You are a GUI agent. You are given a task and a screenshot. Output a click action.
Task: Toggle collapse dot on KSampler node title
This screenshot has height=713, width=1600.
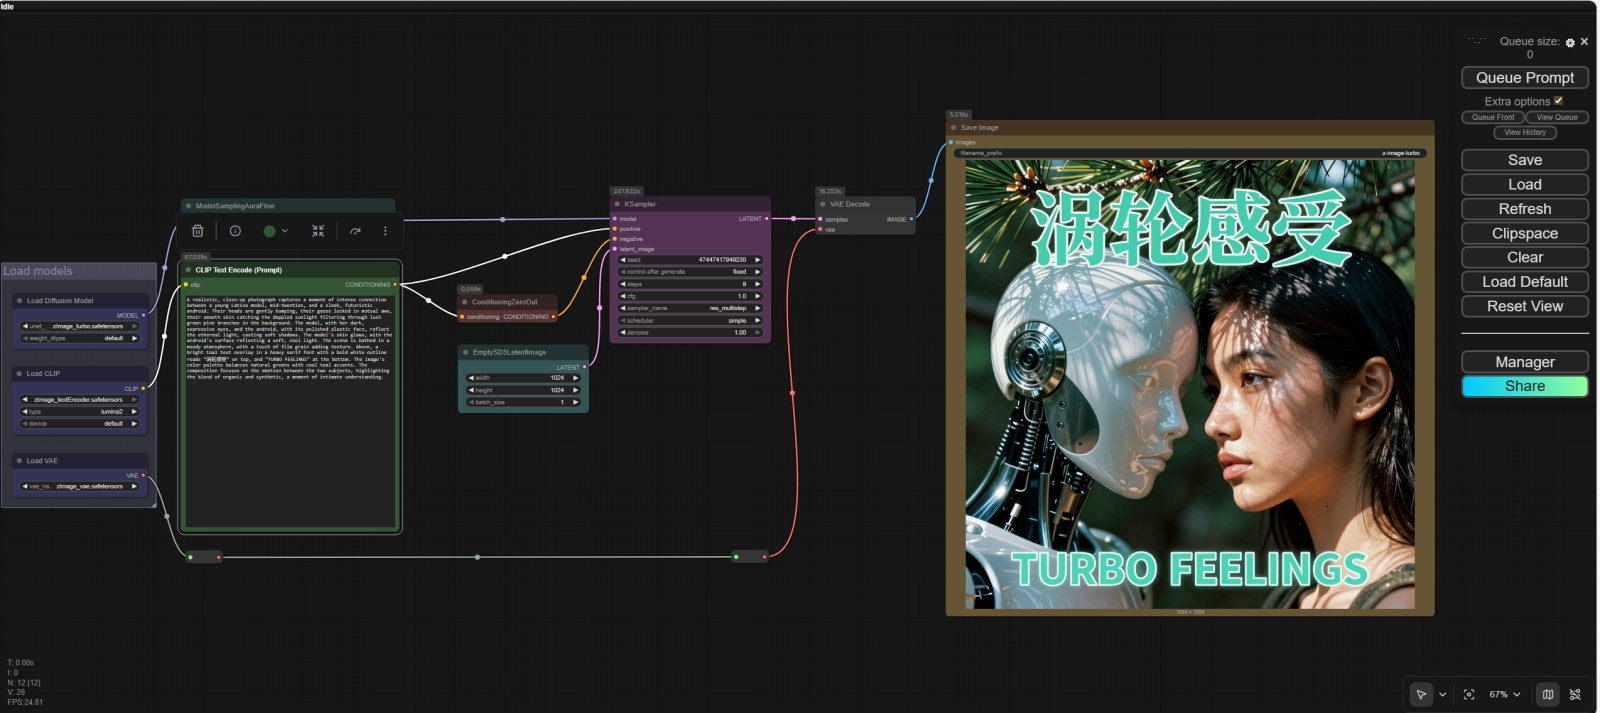tap(617, 204)
